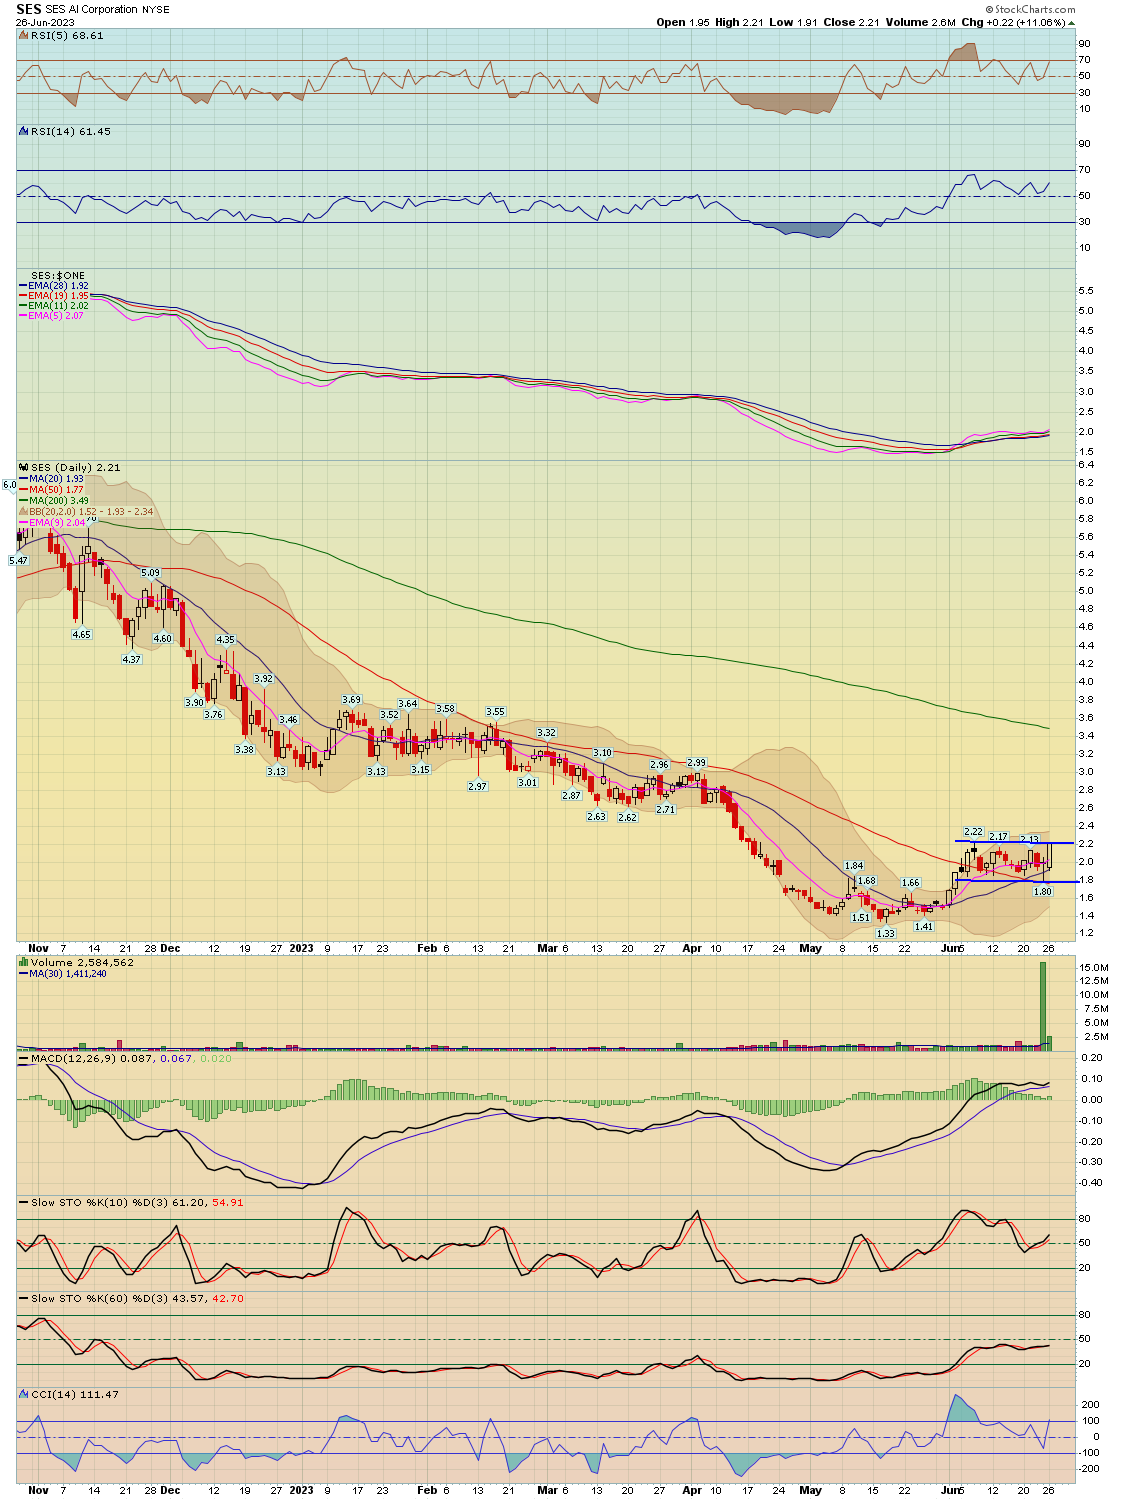Select the Jun label on the date axis
This screenshot has height=1500, width=1125.
point(947,948)
